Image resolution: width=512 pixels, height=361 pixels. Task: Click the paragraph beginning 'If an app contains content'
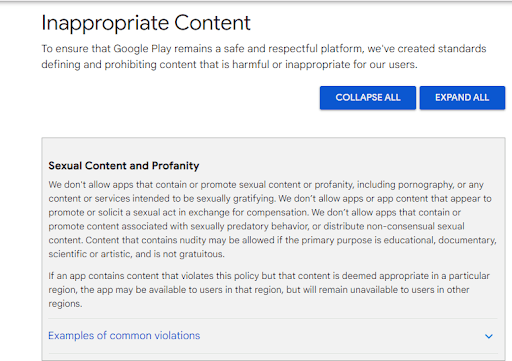(x=269, y=290)
